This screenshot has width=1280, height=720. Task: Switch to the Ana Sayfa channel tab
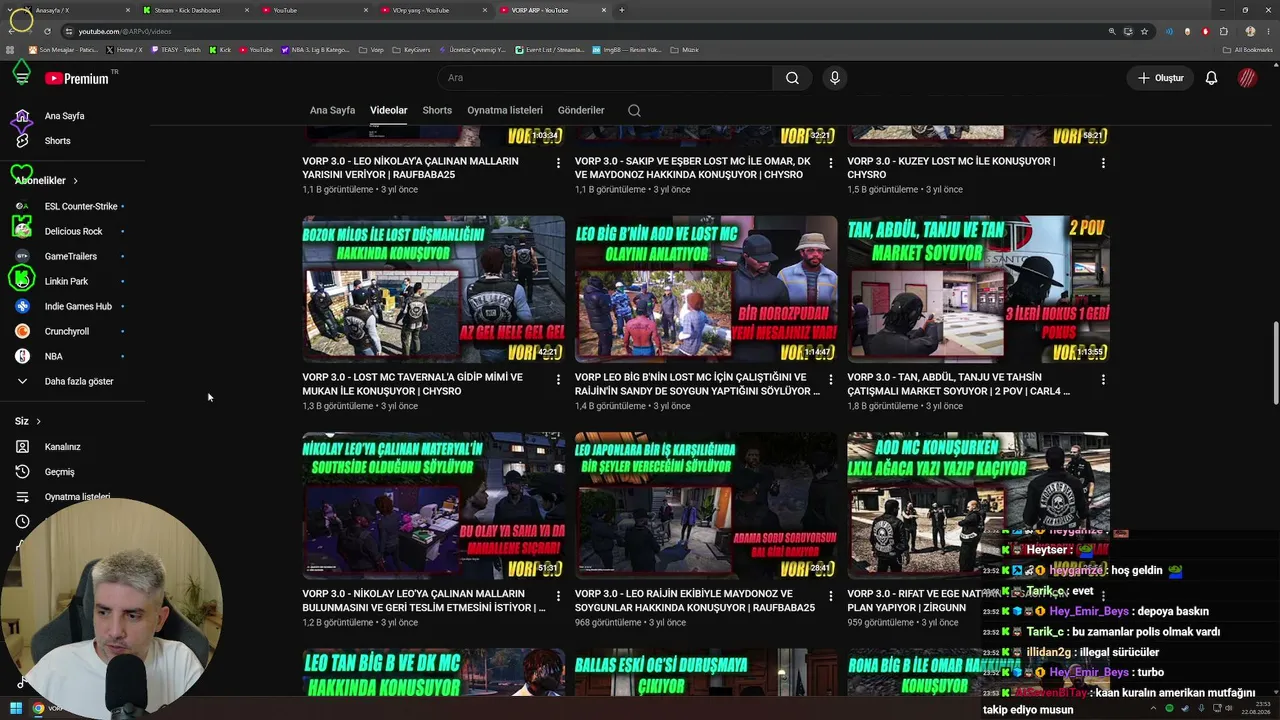pyautogui.click(x=332, y=110)
